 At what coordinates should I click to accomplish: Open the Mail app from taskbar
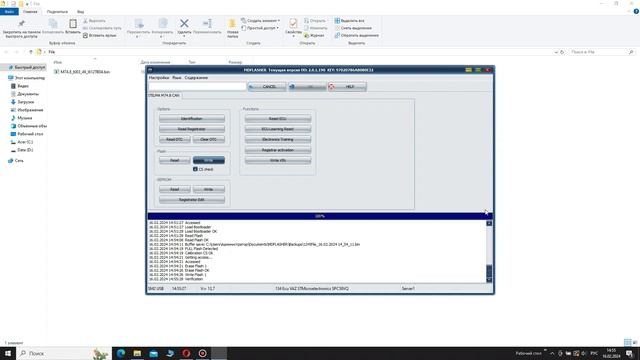coord(153,353)
